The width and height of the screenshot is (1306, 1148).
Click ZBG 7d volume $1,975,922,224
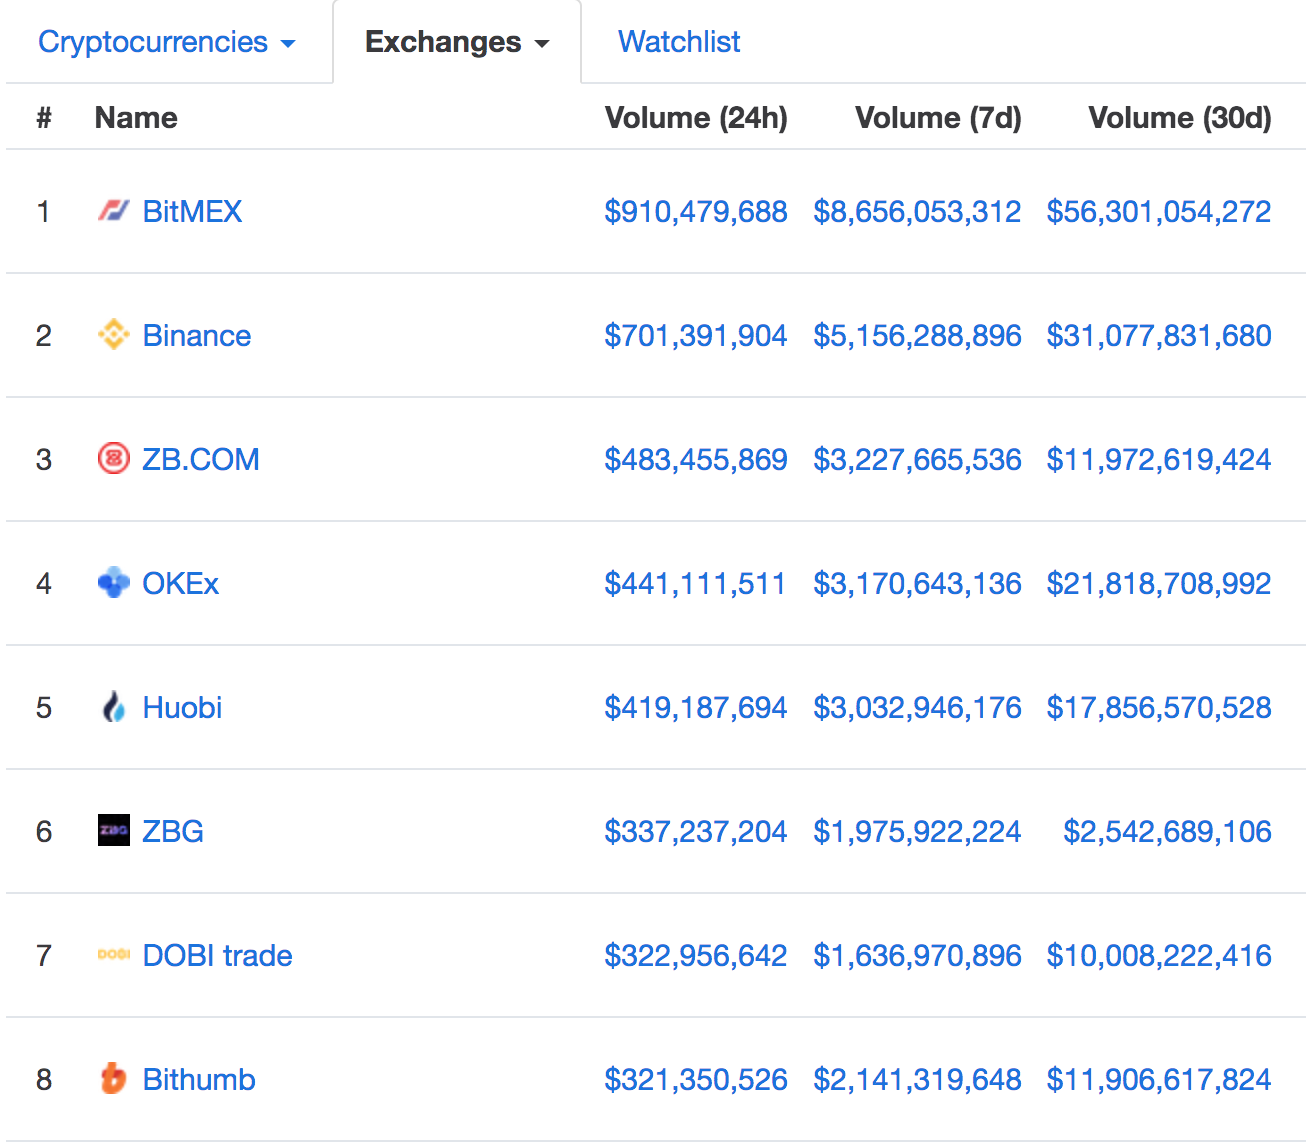coord(917,831)
